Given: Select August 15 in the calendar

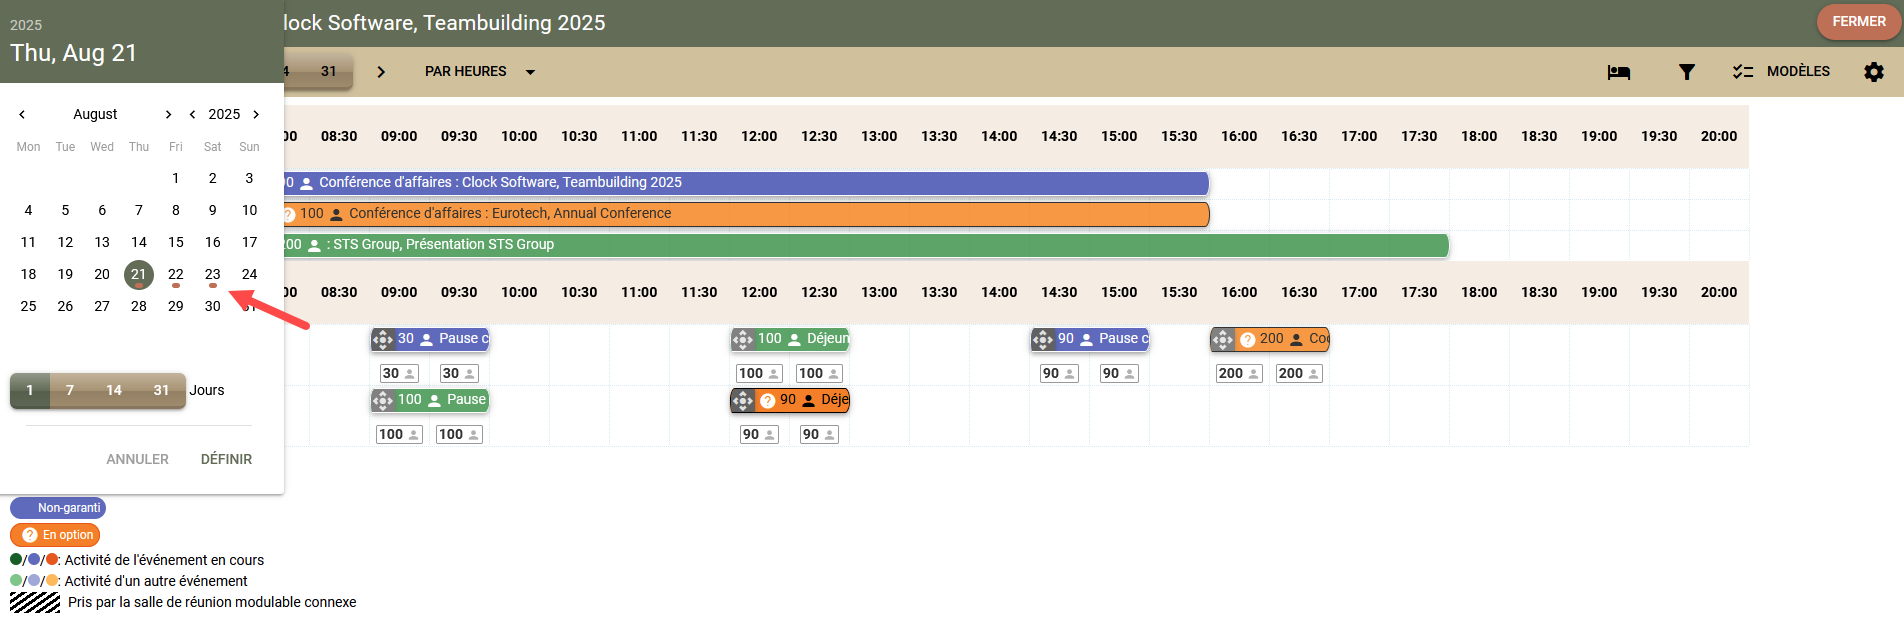Looking at the screenshot, I should (x=176, y=242).
